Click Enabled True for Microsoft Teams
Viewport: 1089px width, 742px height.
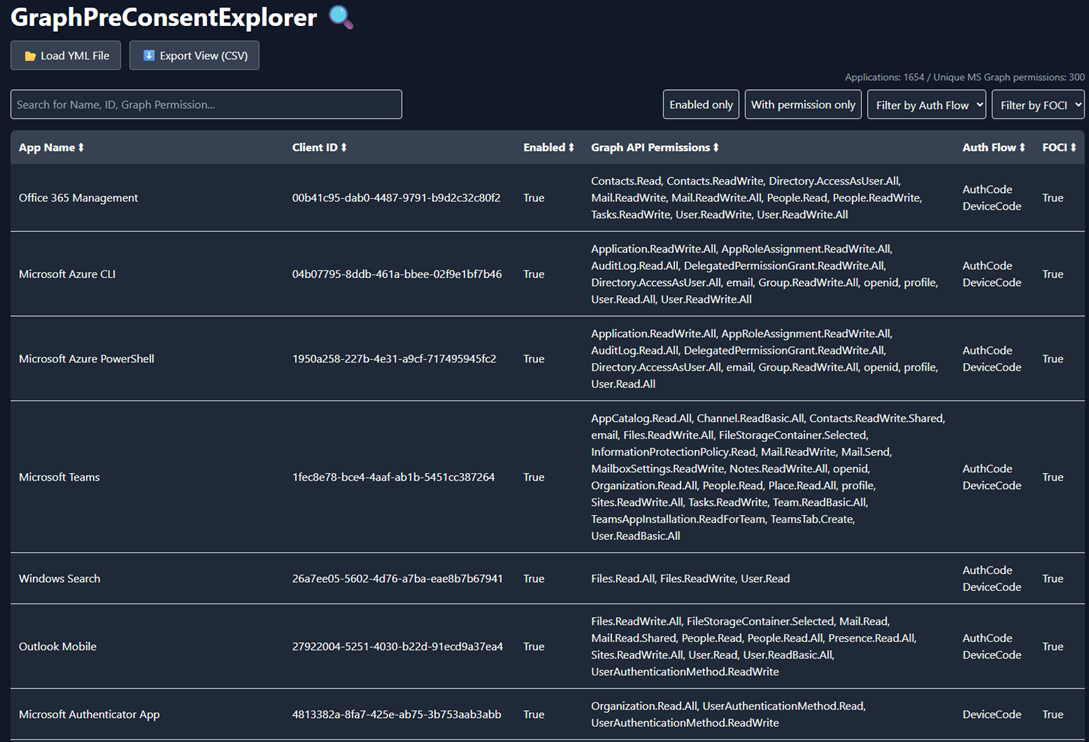click(x=533, y=477)
